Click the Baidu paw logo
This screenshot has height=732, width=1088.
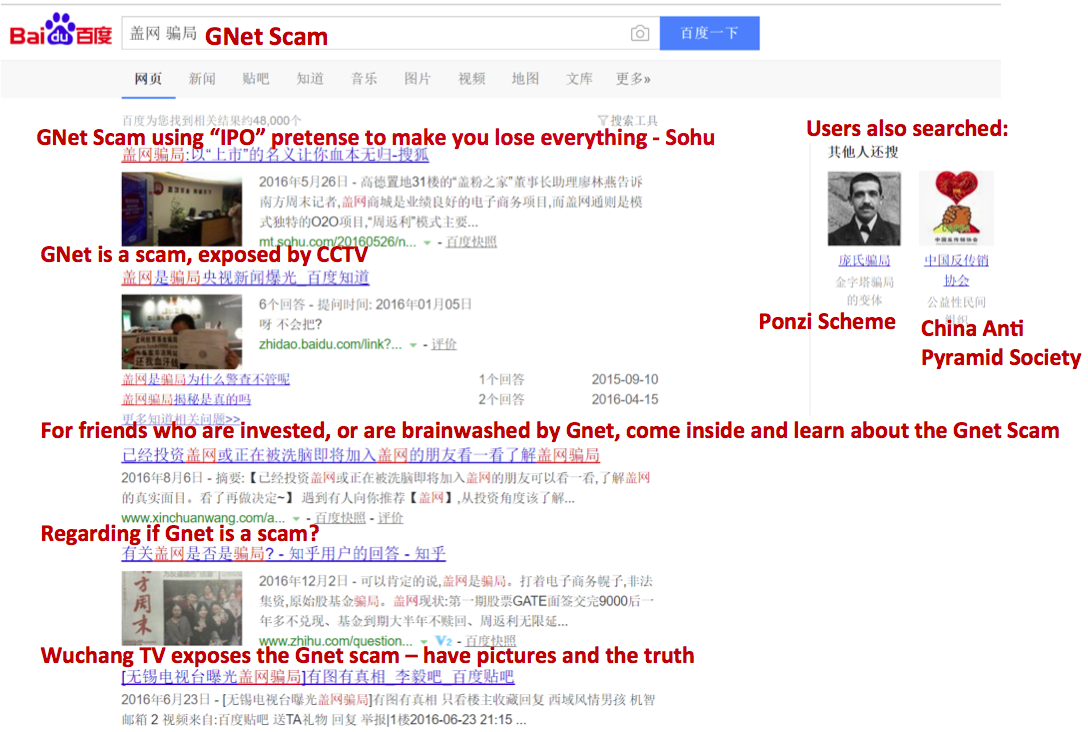pos(61,30)
